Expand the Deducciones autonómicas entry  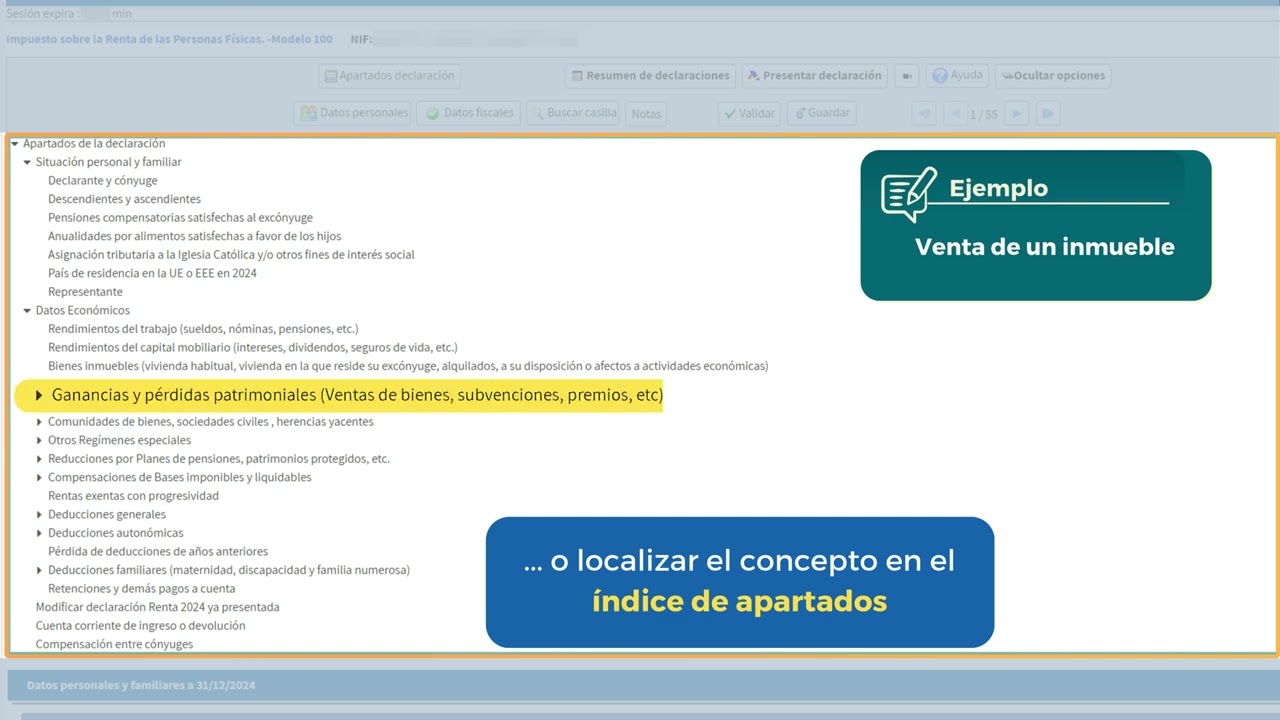(40, 532)
